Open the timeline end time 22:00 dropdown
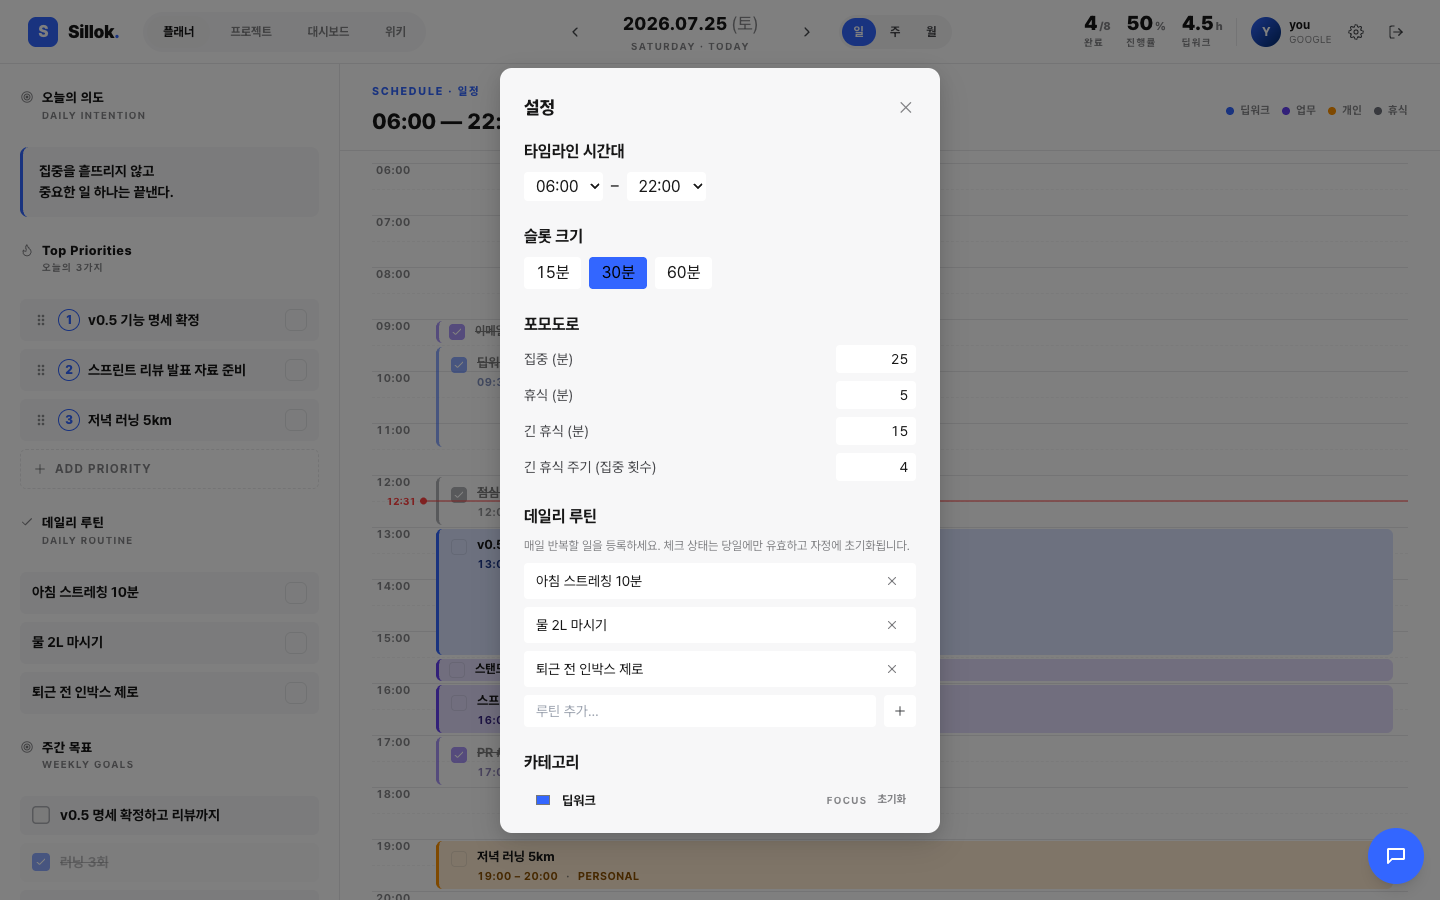This screenshot has width=1440, height=900. click(666, 186)
